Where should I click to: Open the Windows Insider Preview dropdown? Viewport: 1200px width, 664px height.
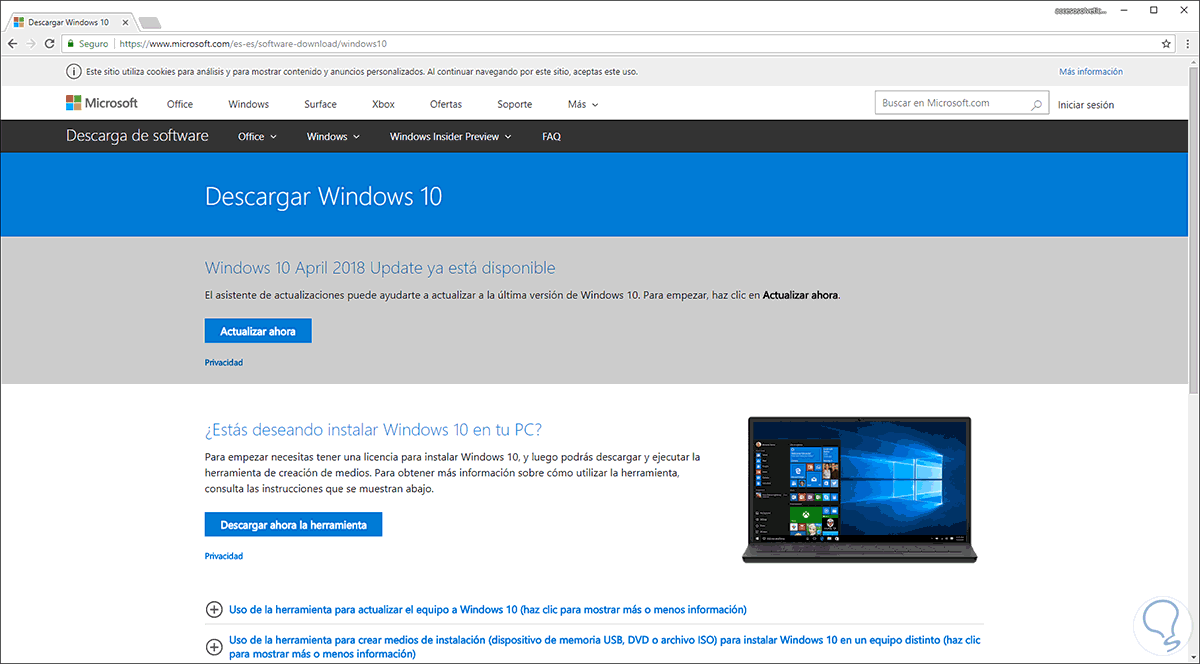click(450, 136)
